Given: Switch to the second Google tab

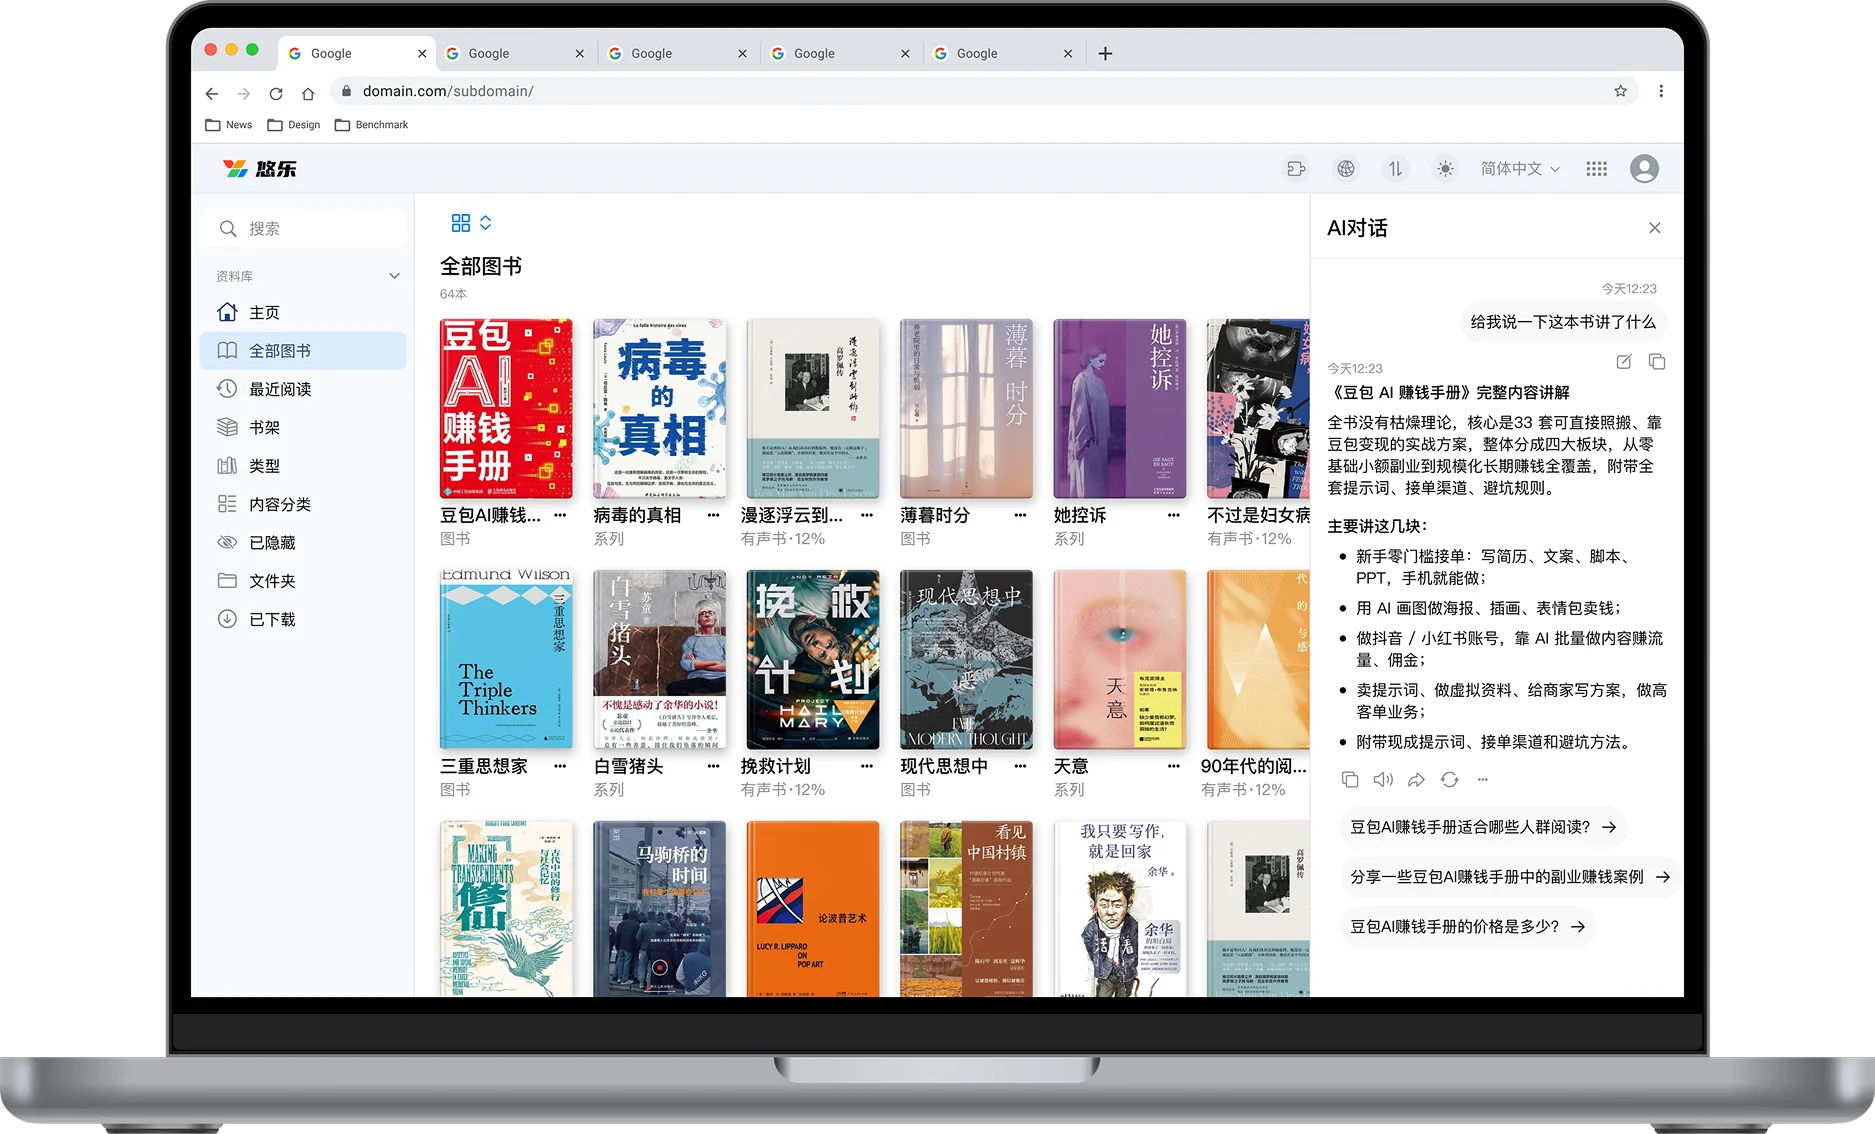Looking at the screenshot, I should point(515,54).
